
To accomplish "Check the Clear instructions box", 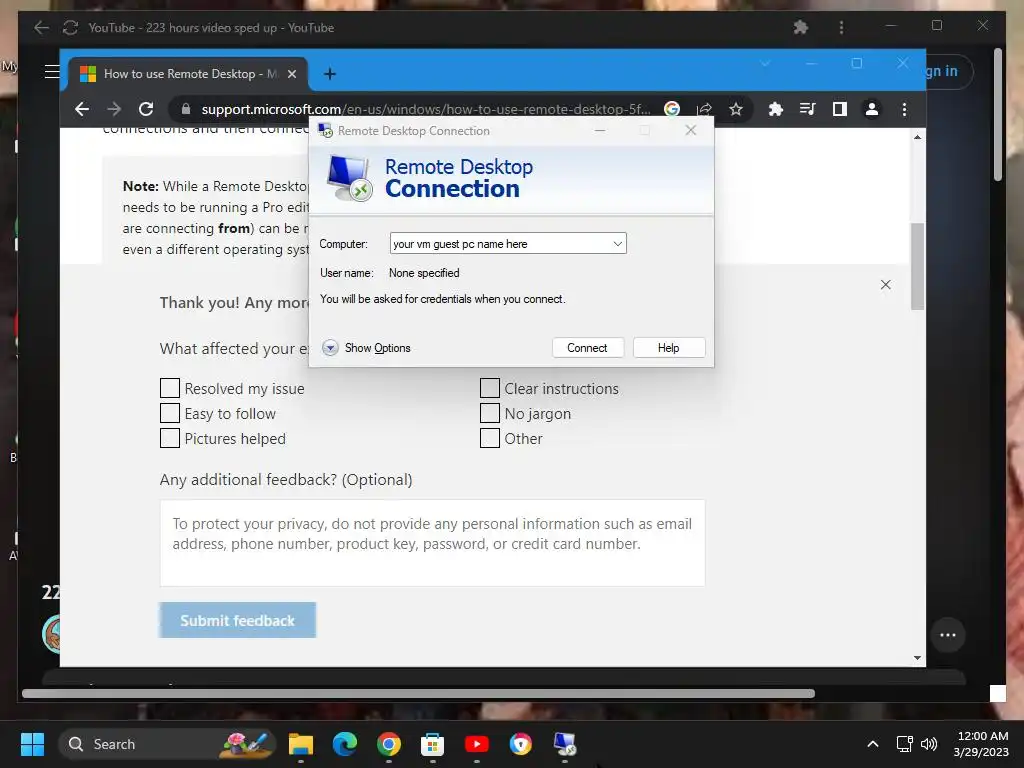I will click(x=490, y=388).
